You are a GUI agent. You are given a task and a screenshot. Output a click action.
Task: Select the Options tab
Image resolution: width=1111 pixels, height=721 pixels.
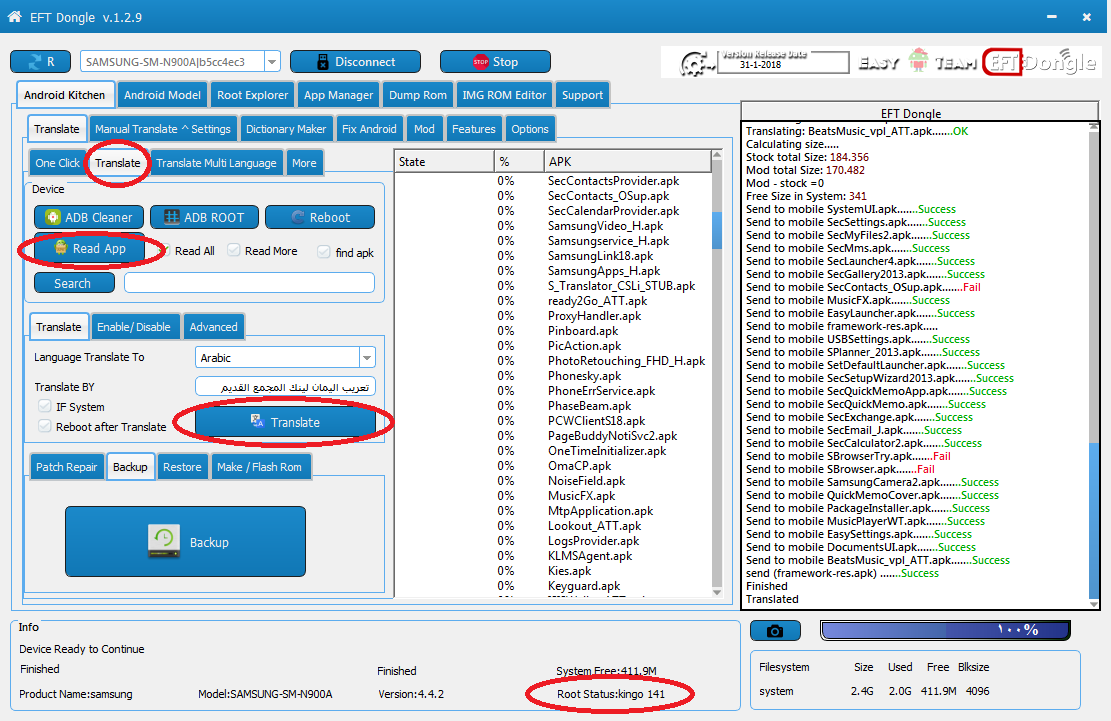tap(530, 129)
